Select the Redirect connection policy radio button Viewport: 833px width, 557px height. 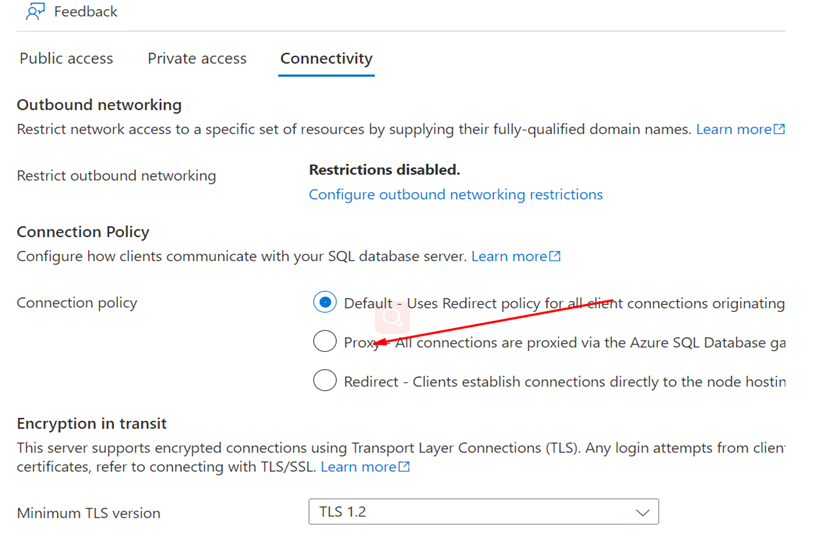click(x=325, y=381)
